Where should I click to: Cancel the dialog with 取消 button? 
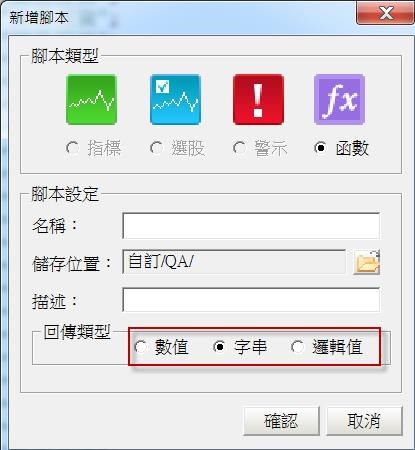click(364, 421)
